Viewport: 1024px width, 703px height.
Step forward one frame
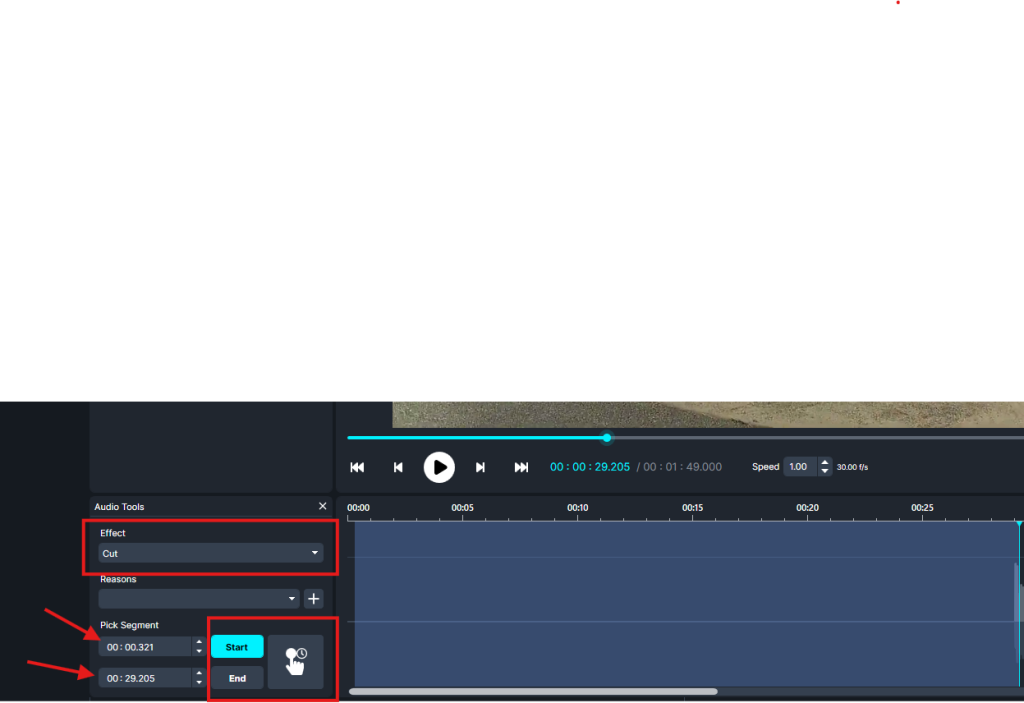coord(480,467)
